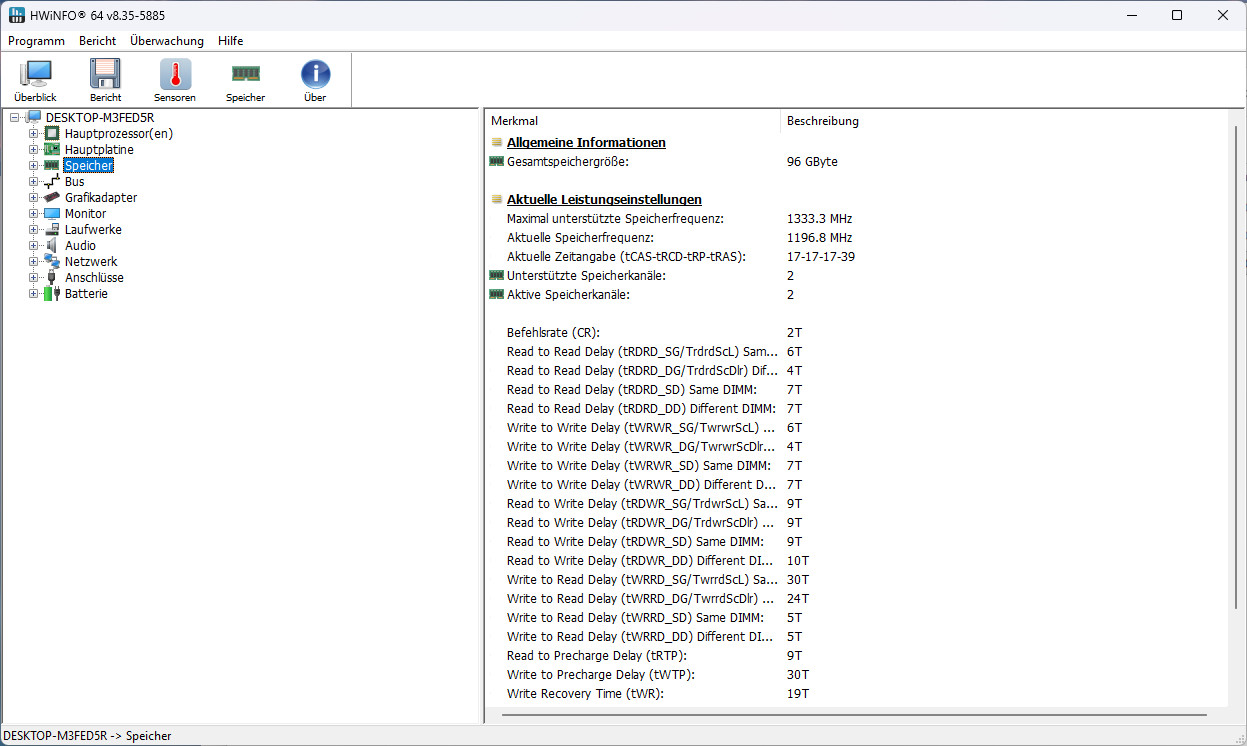Open the Überblick summary toolbar icon
The height and width of the screenshot is (746, 1247).
point(35,80)
